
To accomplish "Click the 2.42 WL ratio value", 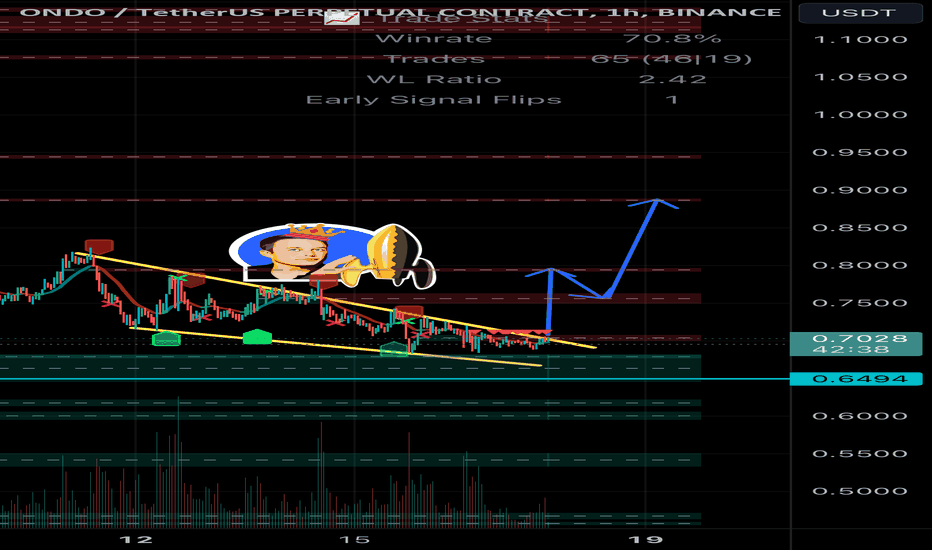I will (x=672, y=79).
